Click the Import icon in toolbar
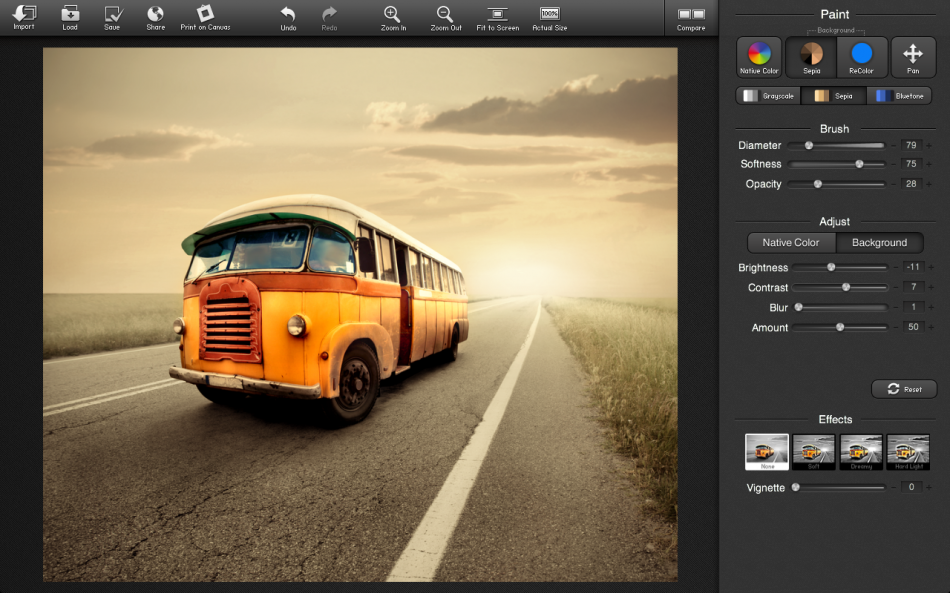Screen dimensions: 950x593 point(24,15)
